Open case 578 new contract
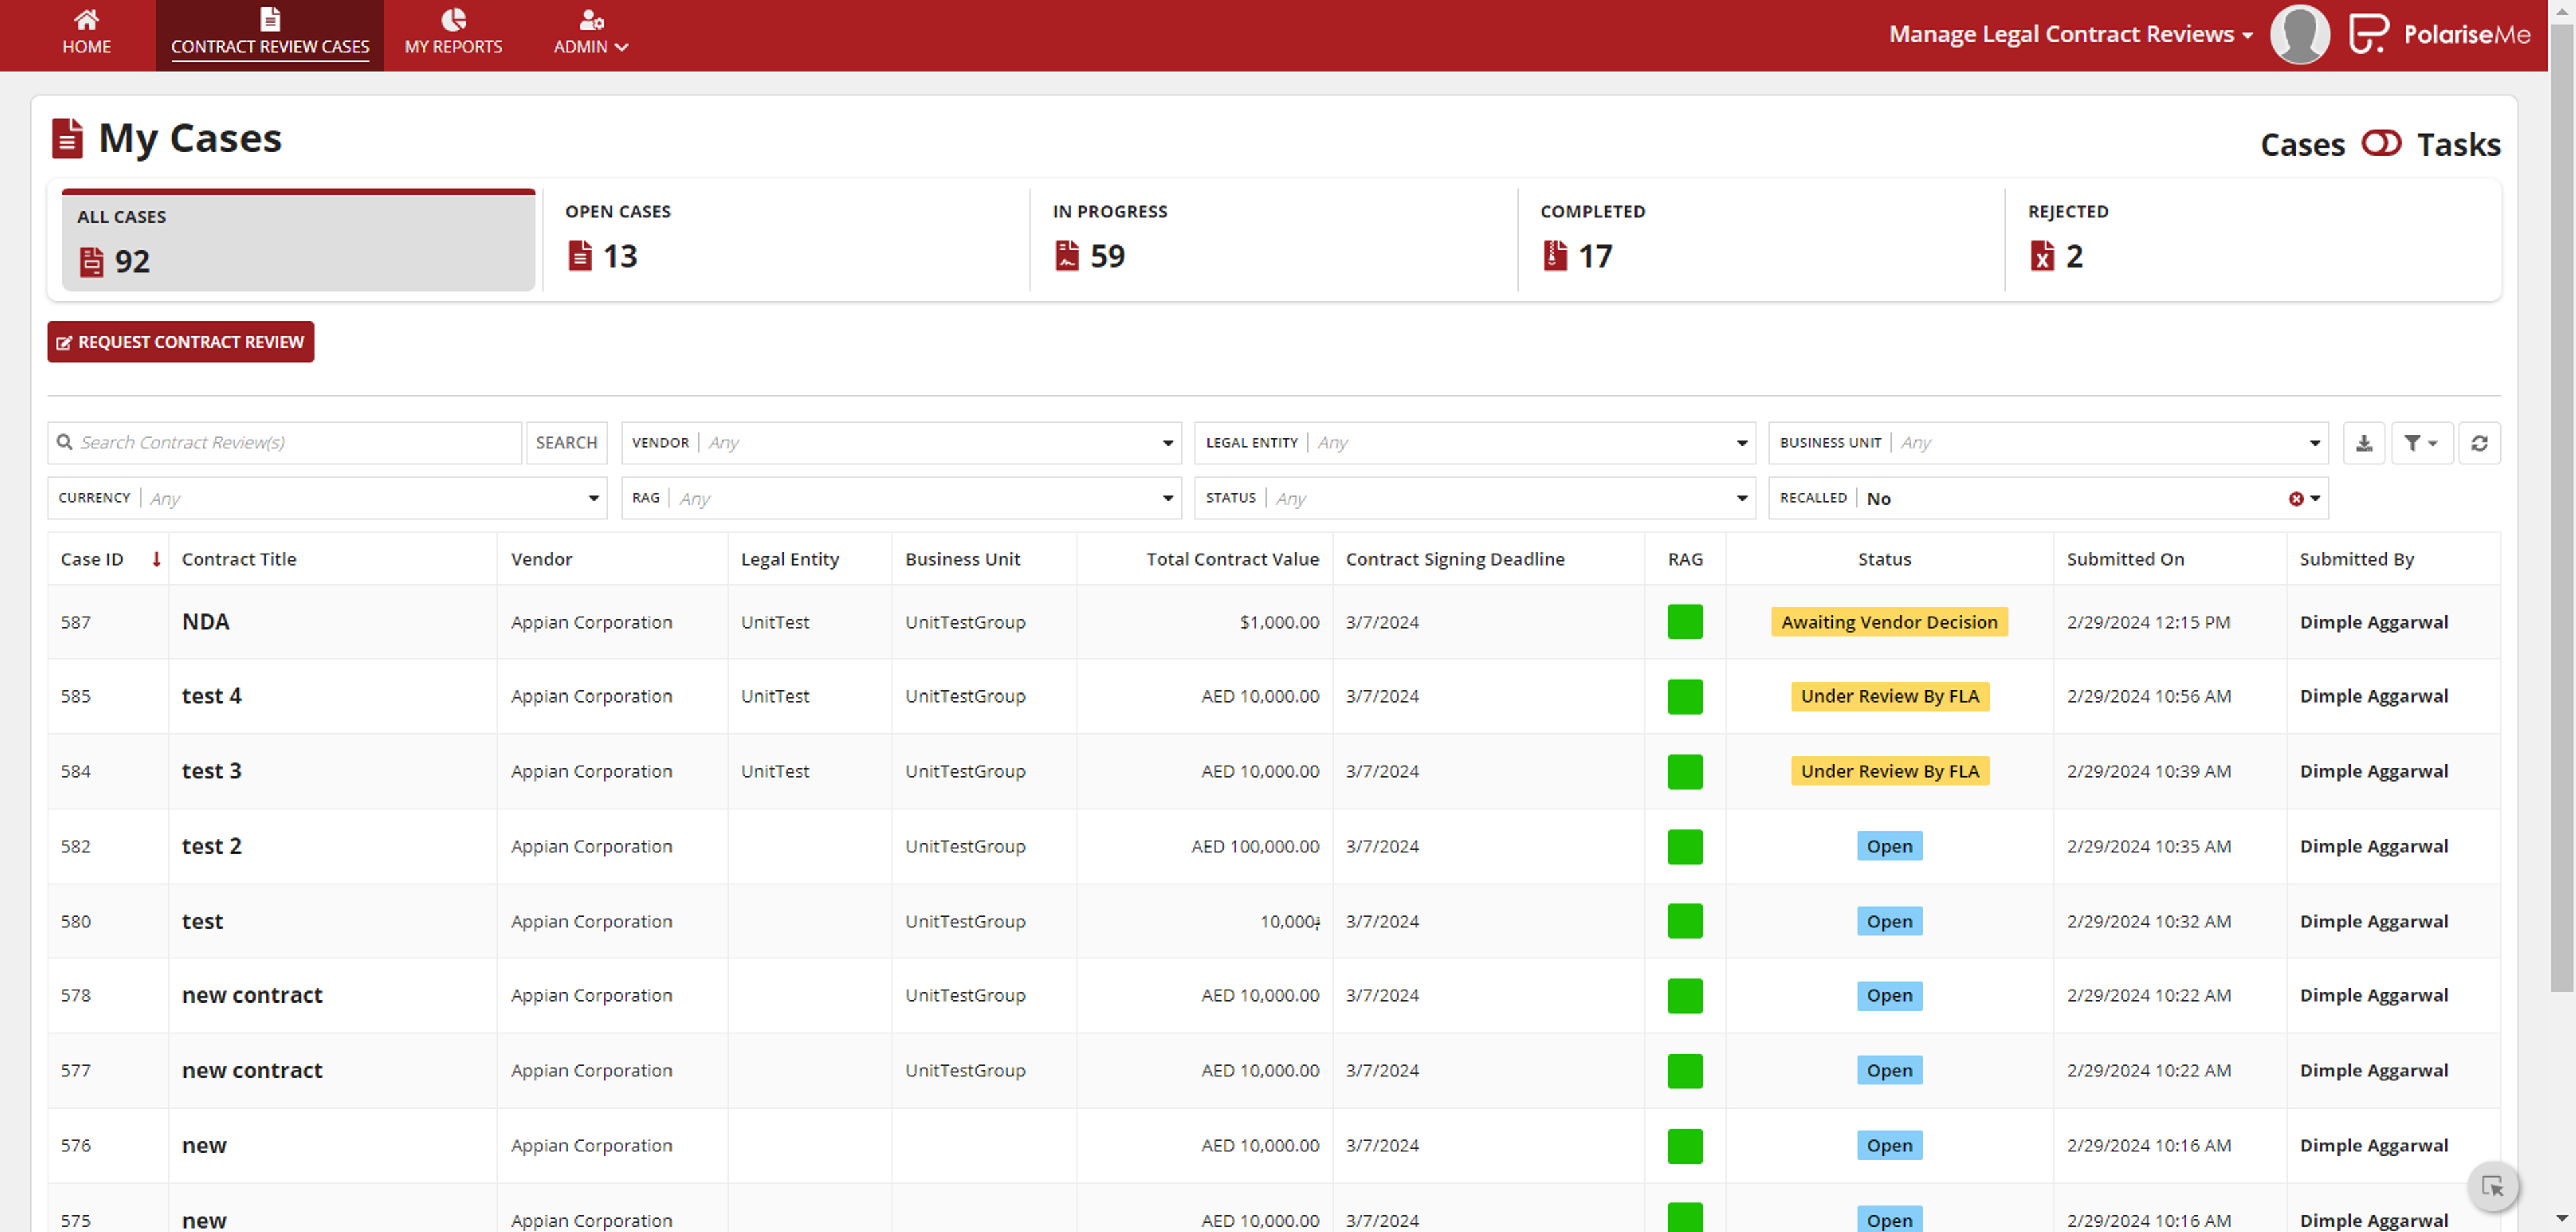This screenshot has height=1232, width=2576. [252, 996]
